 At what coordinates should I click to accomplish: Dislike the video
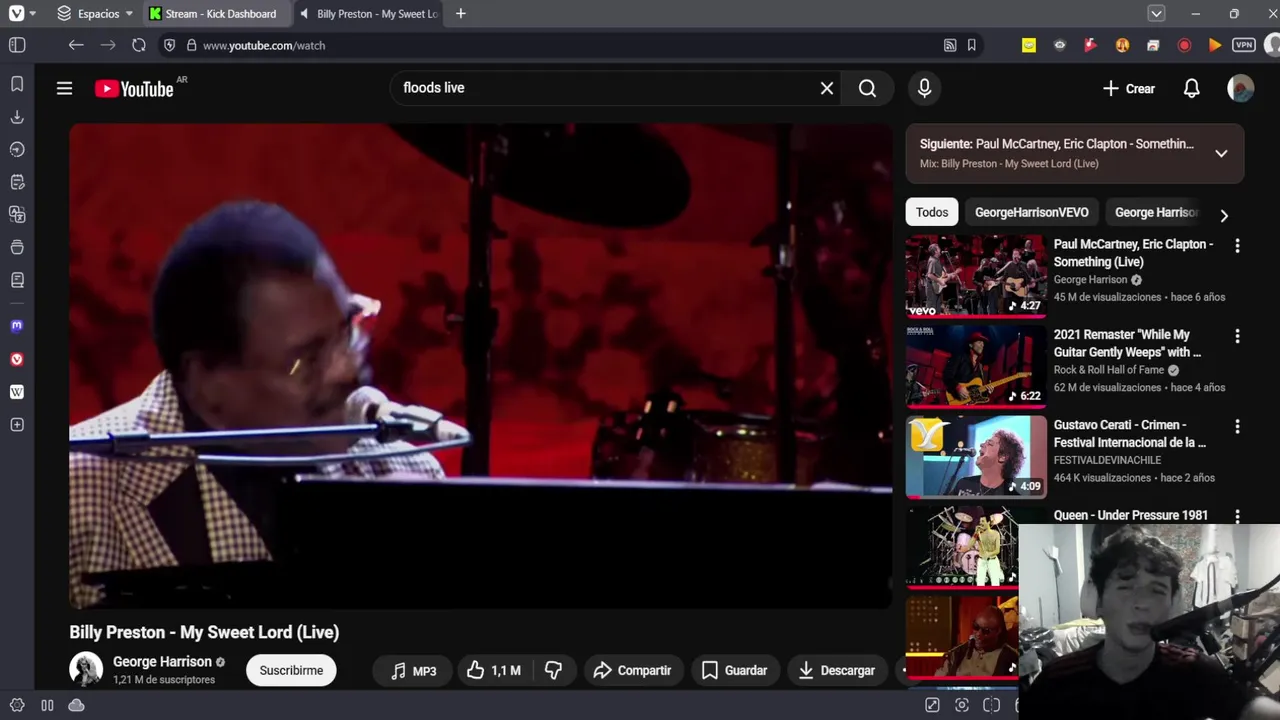click(553, 670)
